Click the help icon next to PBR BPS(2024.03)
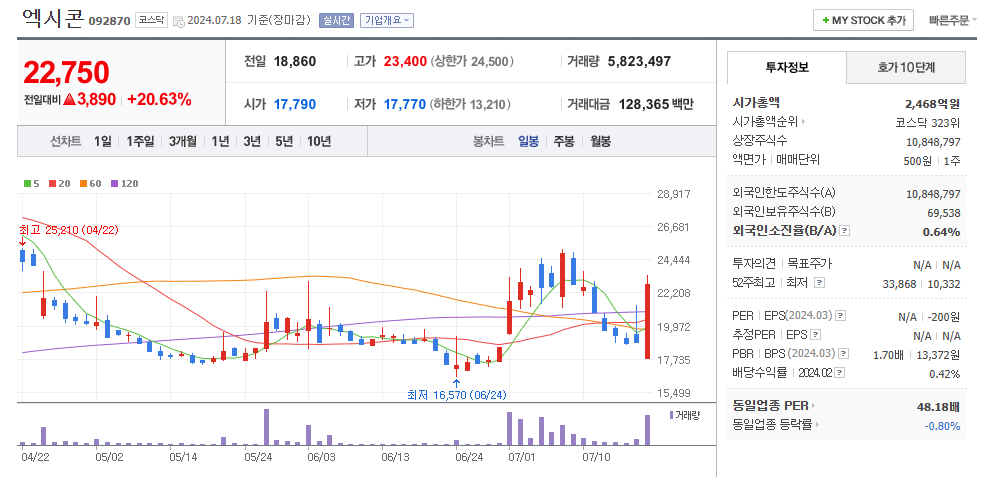The image size is (992, 477). click(843, 354)
